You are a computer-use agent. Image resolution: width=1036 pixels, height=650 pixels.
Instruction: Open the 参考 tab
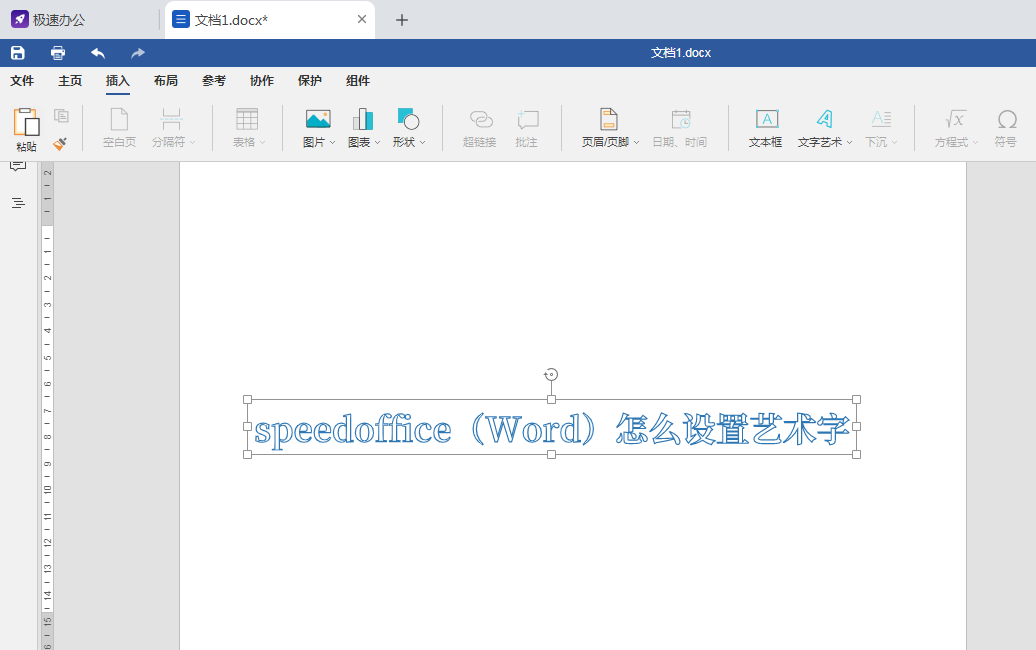(x=214, y=81)
